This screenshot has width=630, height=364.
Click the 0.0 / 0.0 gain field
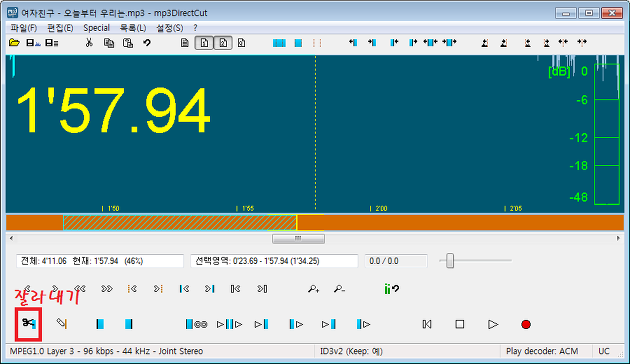tap(396, 261)
